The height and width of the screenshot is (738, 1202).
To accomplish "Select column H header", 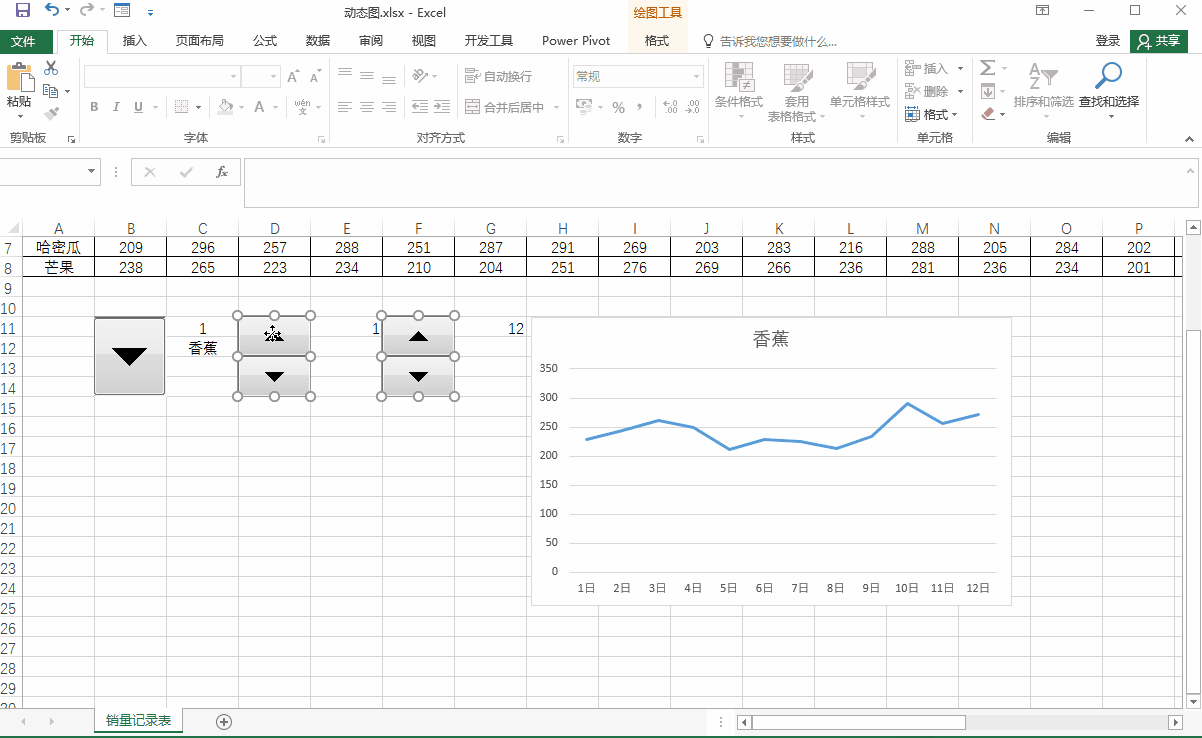I will [563, 229].
